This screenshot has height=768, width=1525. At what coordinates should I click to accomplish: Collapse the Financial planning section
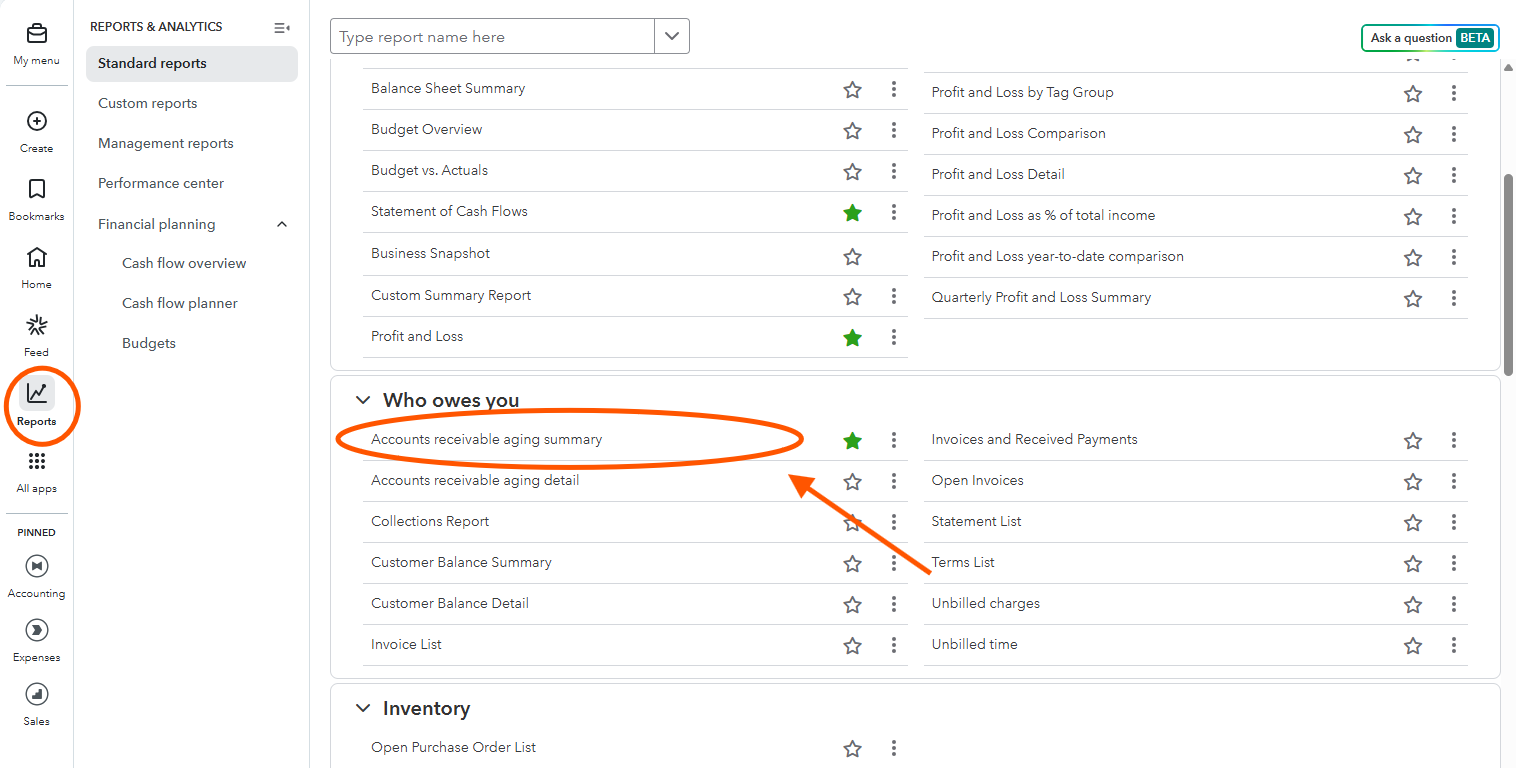tap(281, 224)
